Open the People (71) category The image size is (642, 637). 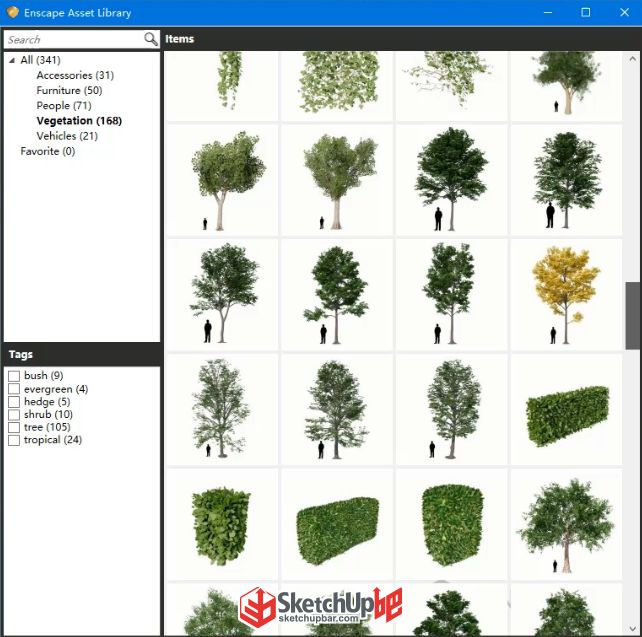click(x=64, y=106)
